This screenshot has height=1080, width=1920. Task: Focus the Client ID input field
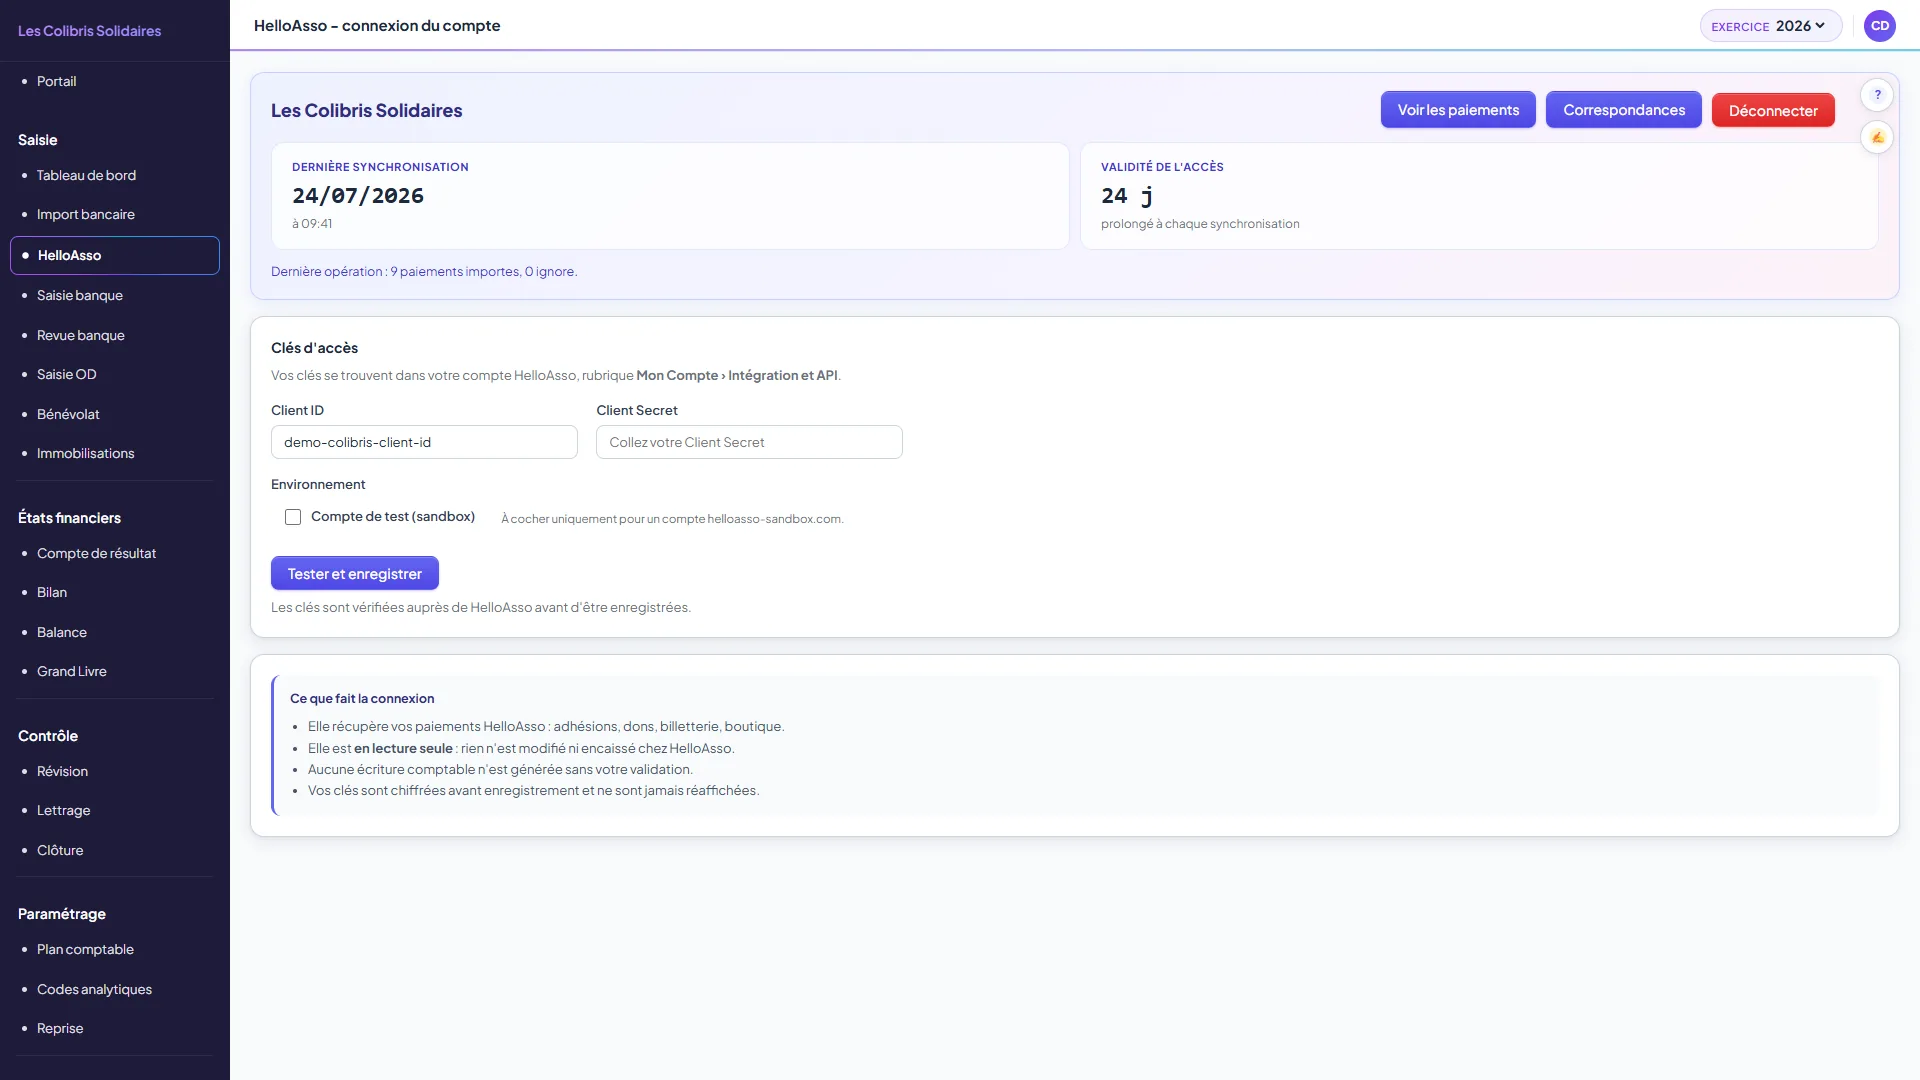(424, 442)
